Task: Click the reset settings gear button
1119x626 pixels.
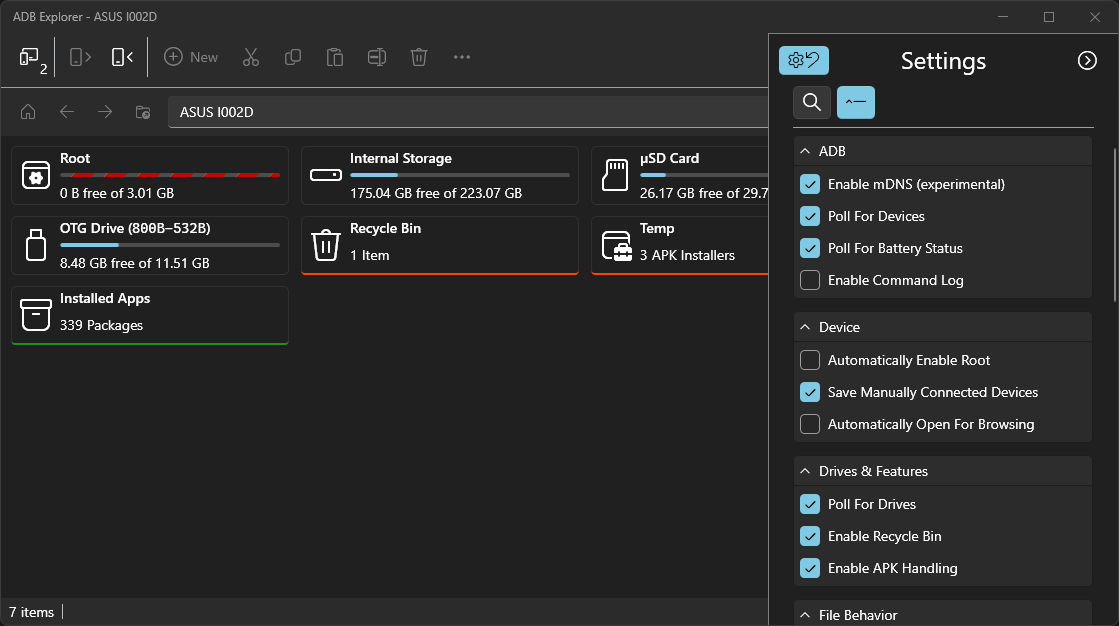Action: [x=804, y=61]
